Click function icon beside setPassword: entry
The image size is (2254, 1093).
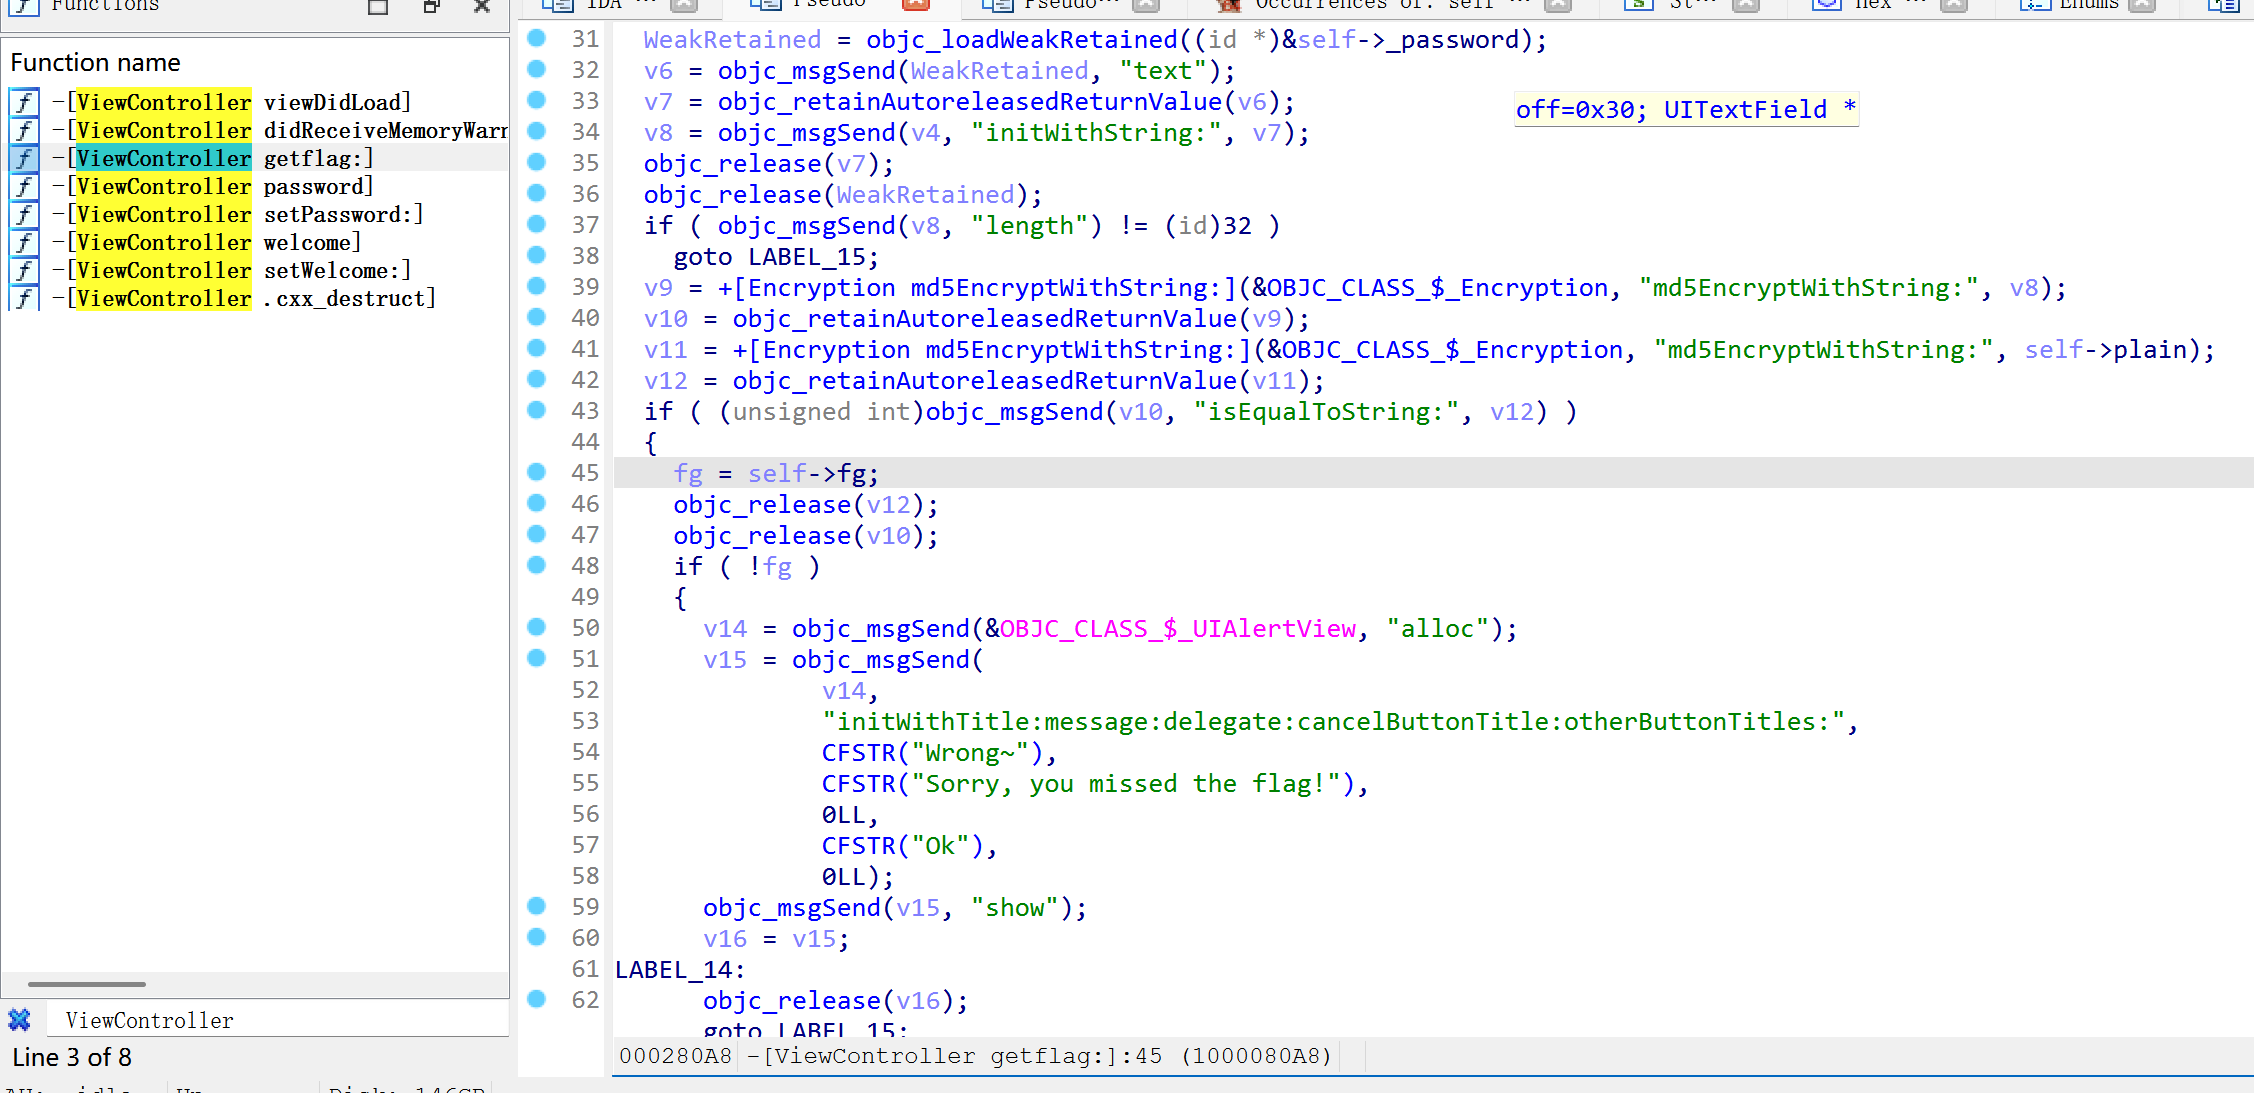(x=24, y=214)
